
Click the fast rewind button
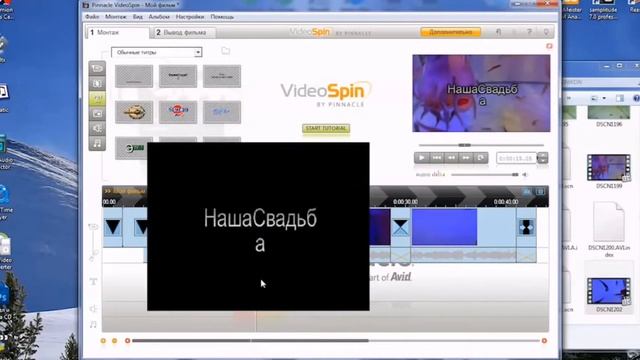pyautogui.click(x=451, y=158)
